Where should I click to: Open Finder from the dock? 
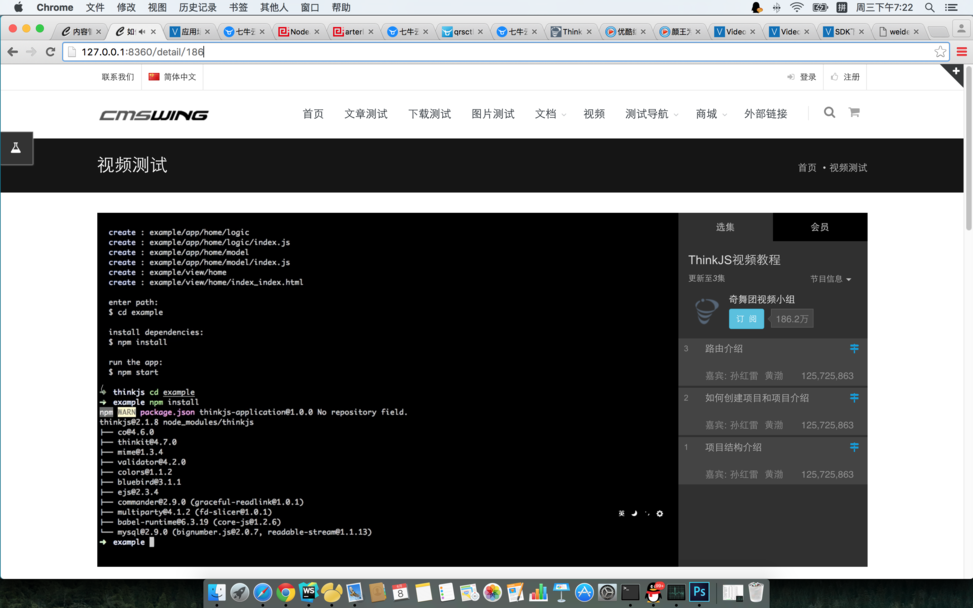pos(217,592)
